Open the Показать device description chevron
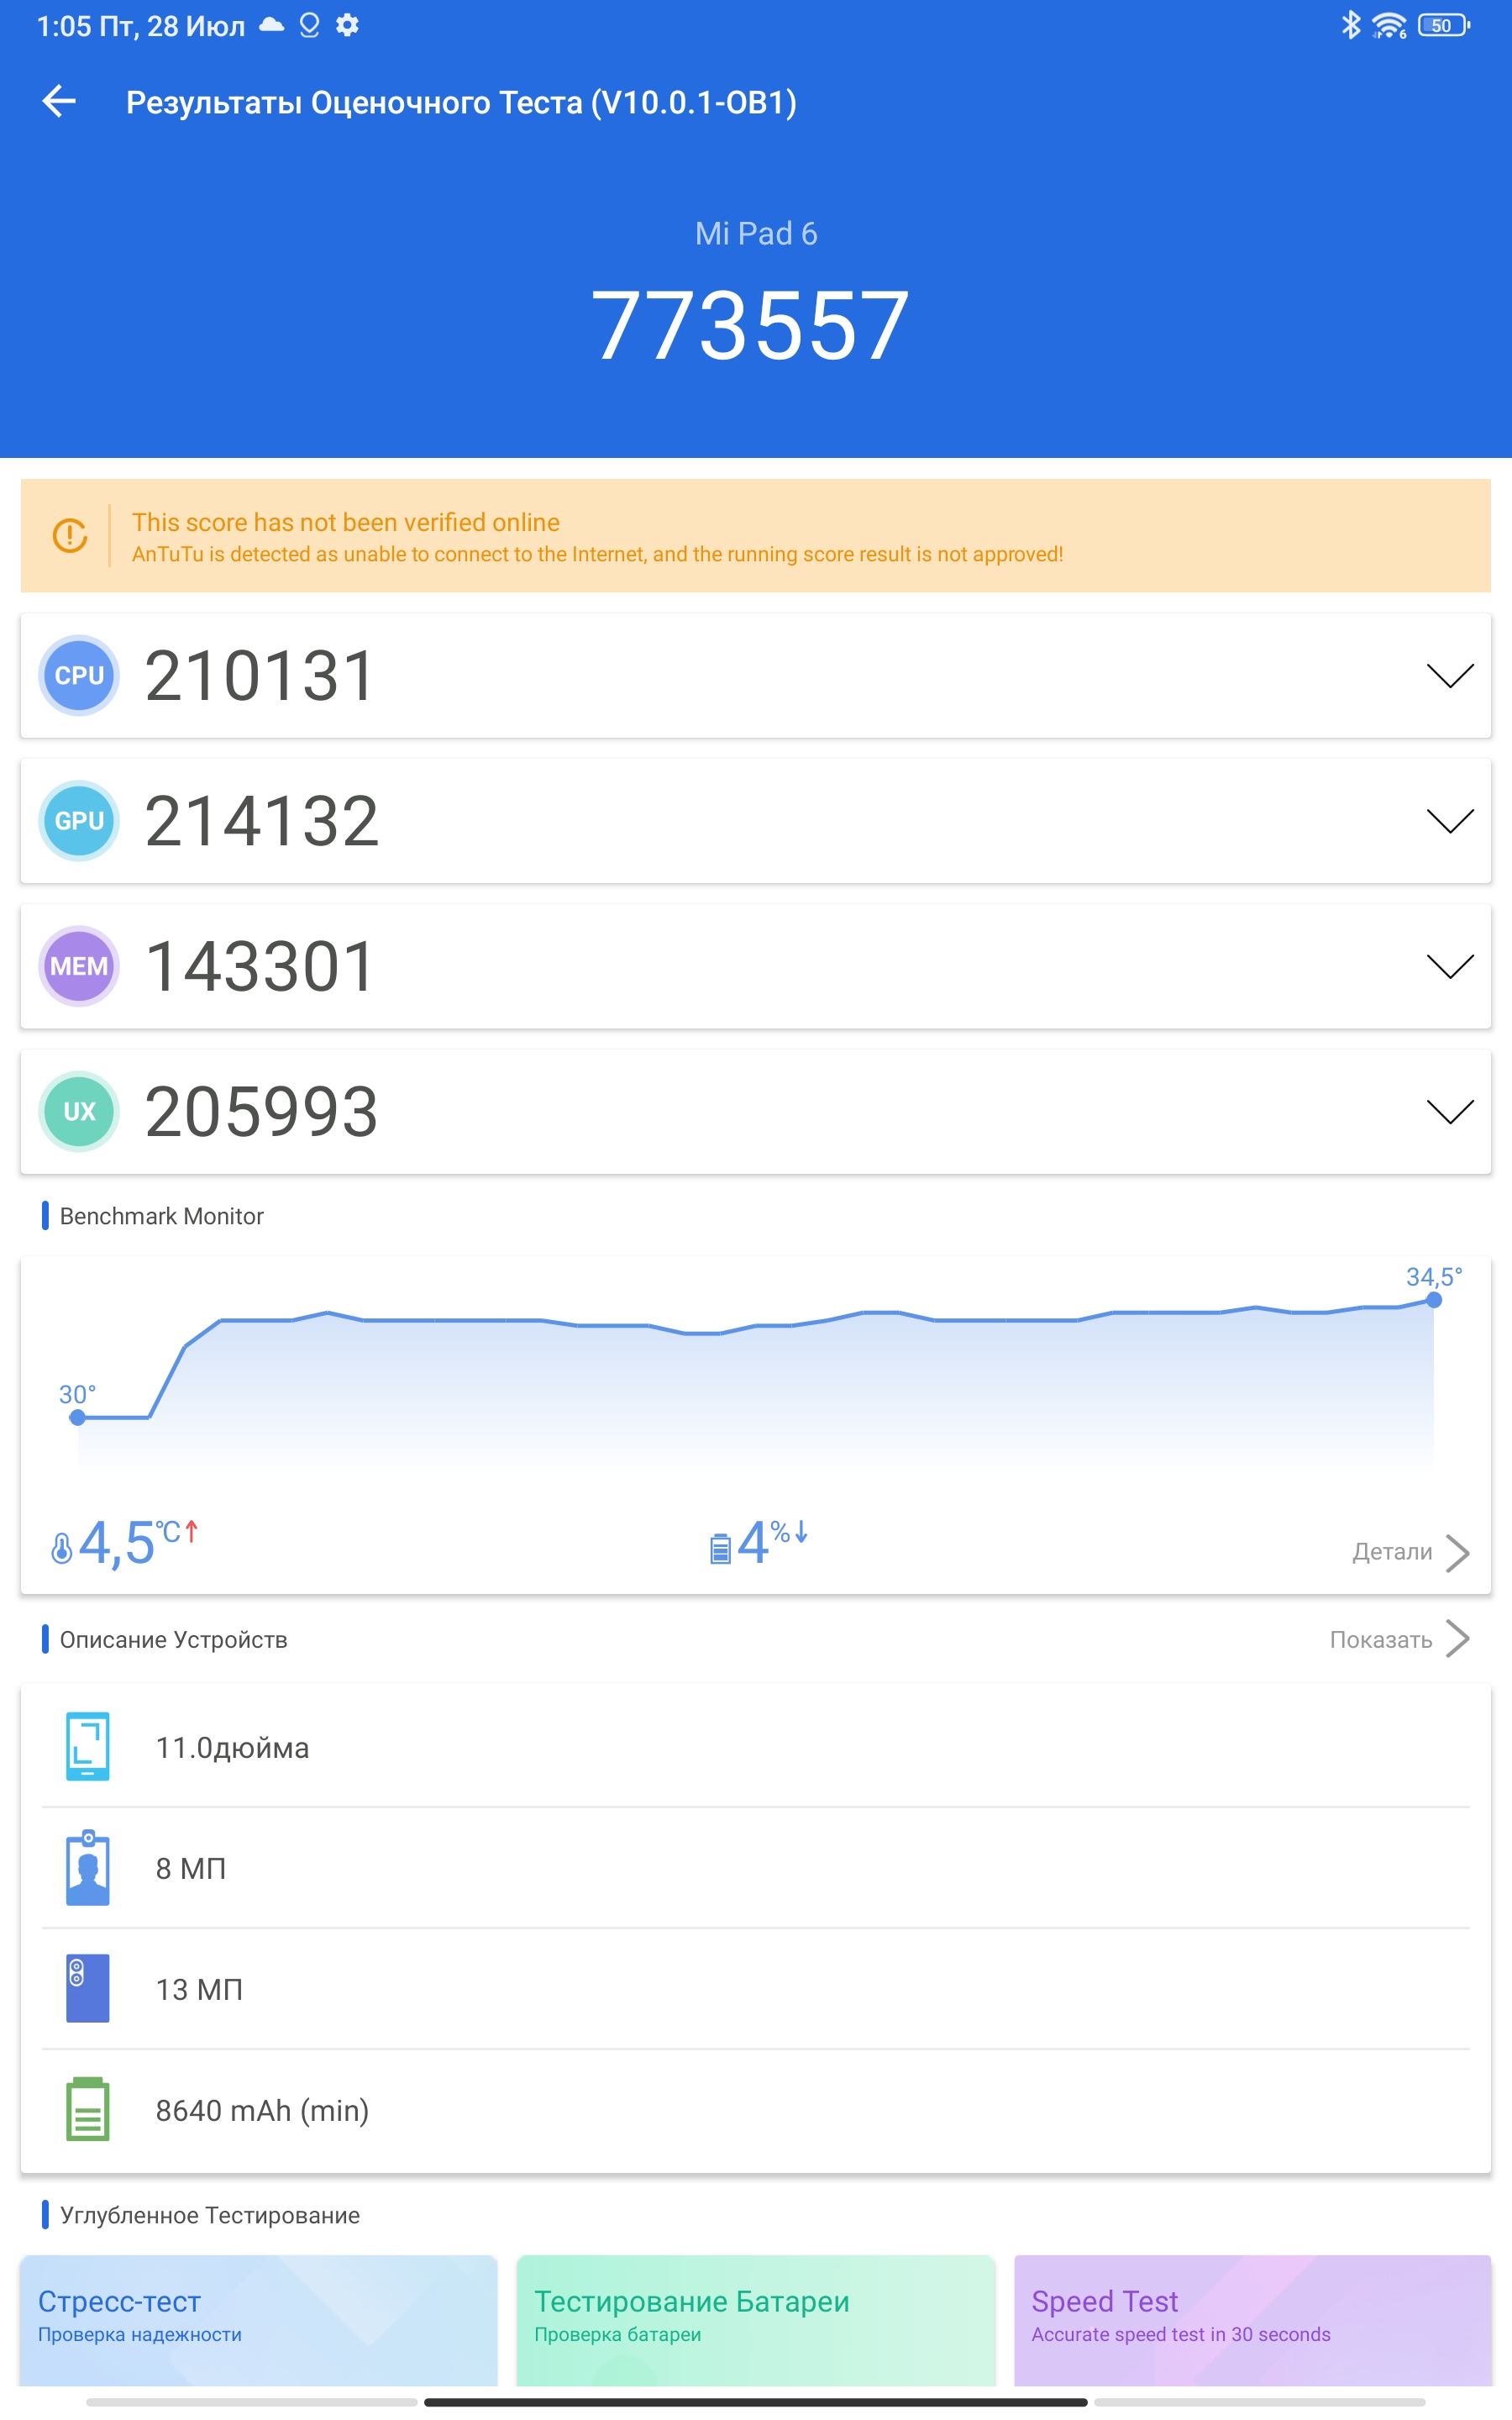 point(1458,1639)
